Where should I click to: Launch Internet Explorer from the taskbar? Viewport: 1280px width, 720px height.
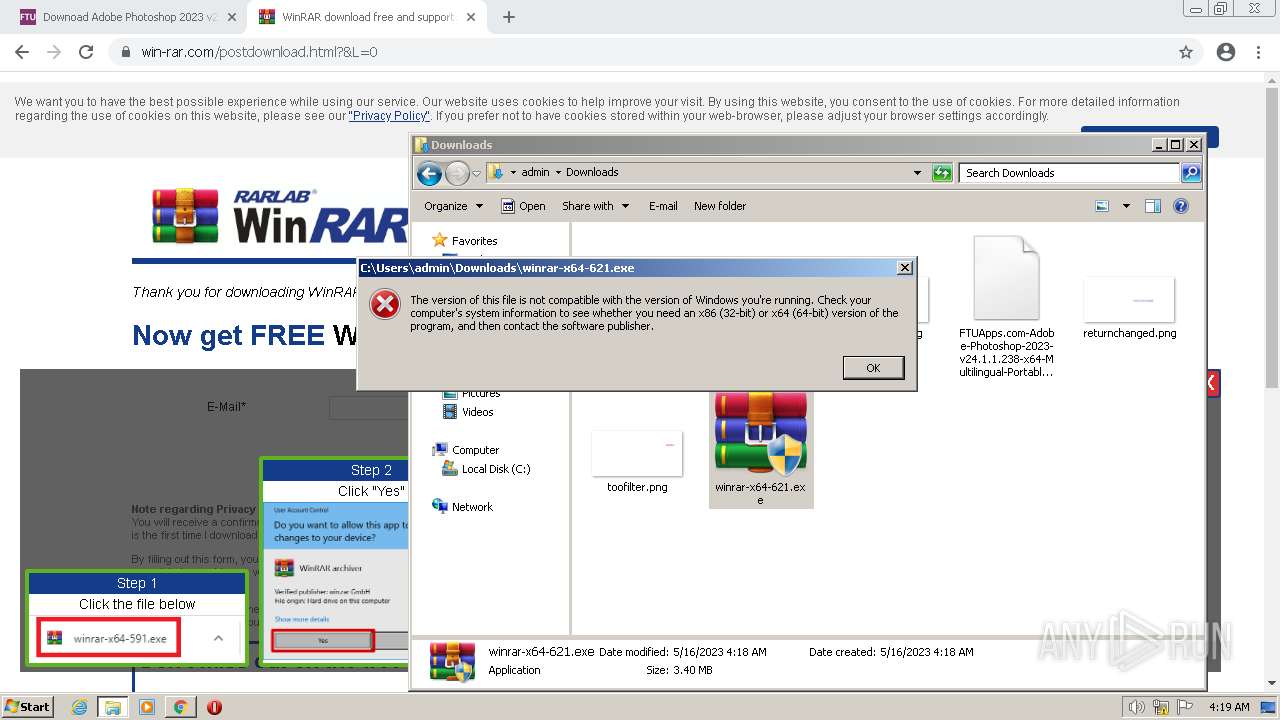click(x=80, y=707)
